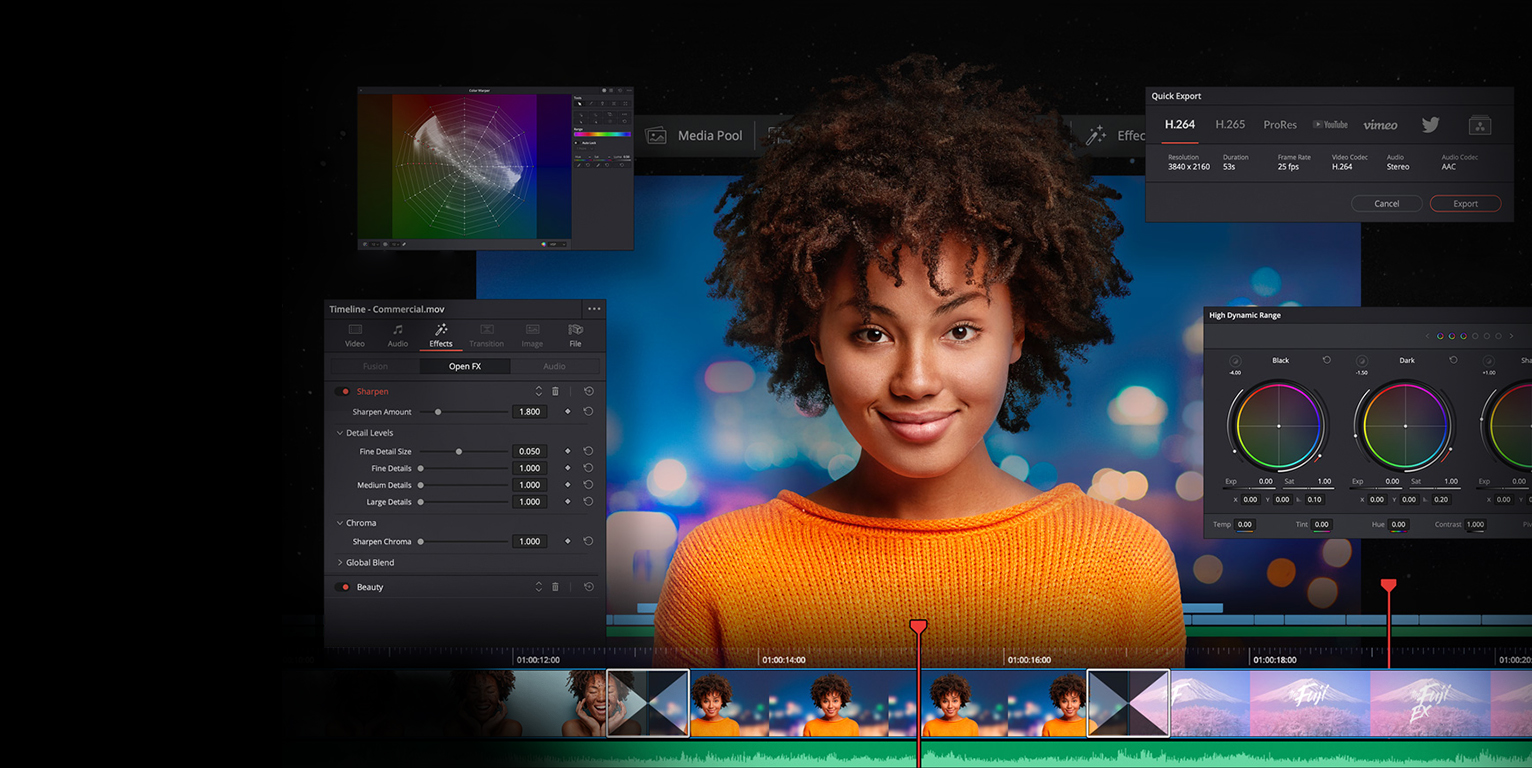Switch to Audio tab beside Open FX

[554, 367]
